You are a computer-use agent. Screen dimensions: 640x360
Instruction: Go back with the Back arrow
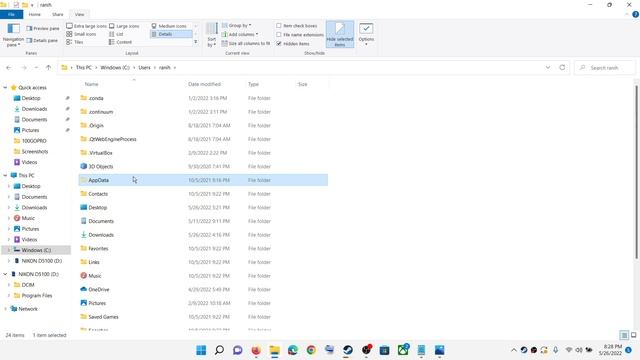[9, 68]
